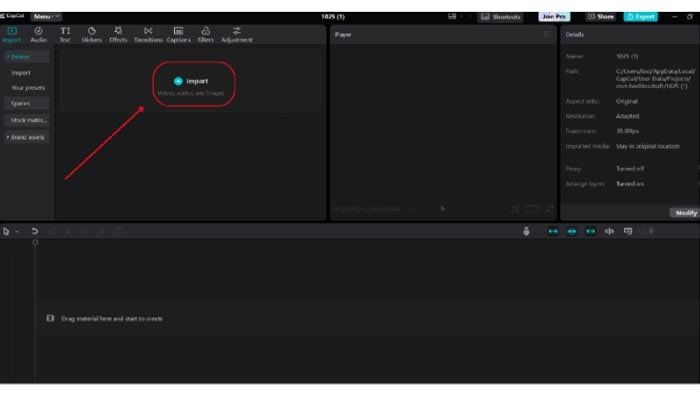Screen dimensions: 700x400
Task: Open the layout switcher dropdown
Action: 455,17
